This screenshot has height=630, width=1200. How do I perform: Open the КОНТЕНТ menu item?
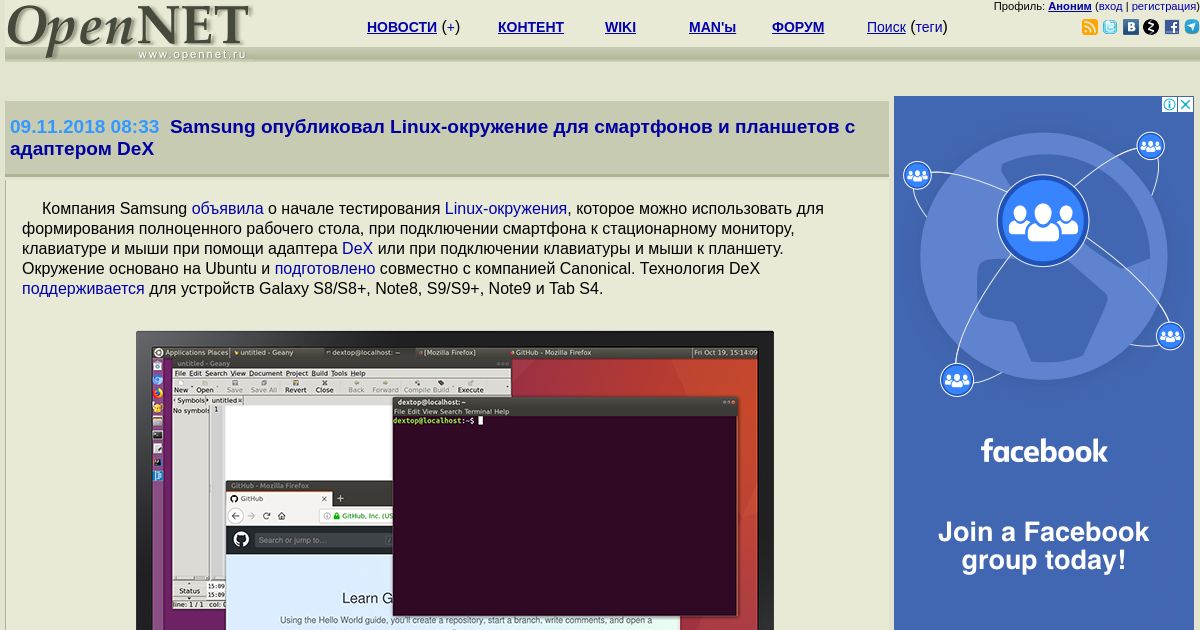(531, 27)
